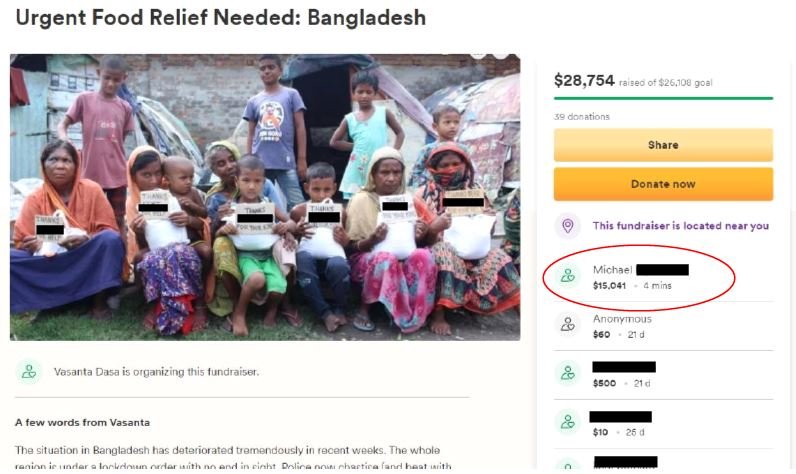This screenshot has height=474, width=796.
Task: Click the avatar icon beside the $10 donation
Action: [x=568, y=422]
